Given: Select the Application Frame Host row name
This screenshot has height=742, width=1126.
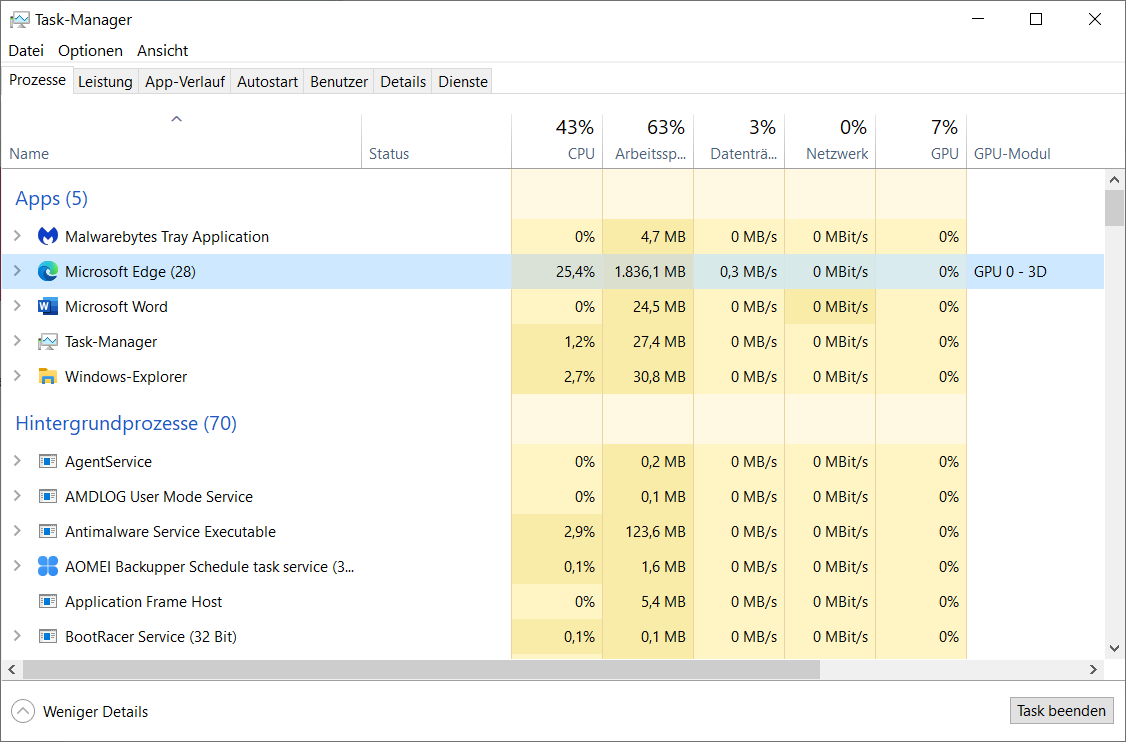Looking at the screenshot, I should click(144, 602).
